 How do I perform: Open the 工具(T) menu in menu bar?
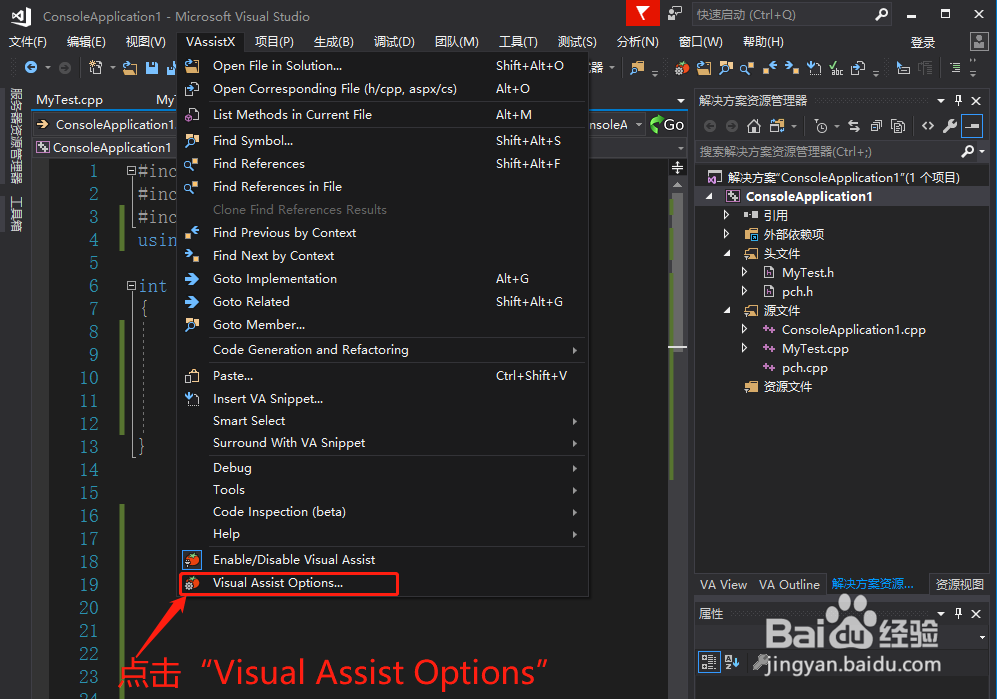(518, 42)
